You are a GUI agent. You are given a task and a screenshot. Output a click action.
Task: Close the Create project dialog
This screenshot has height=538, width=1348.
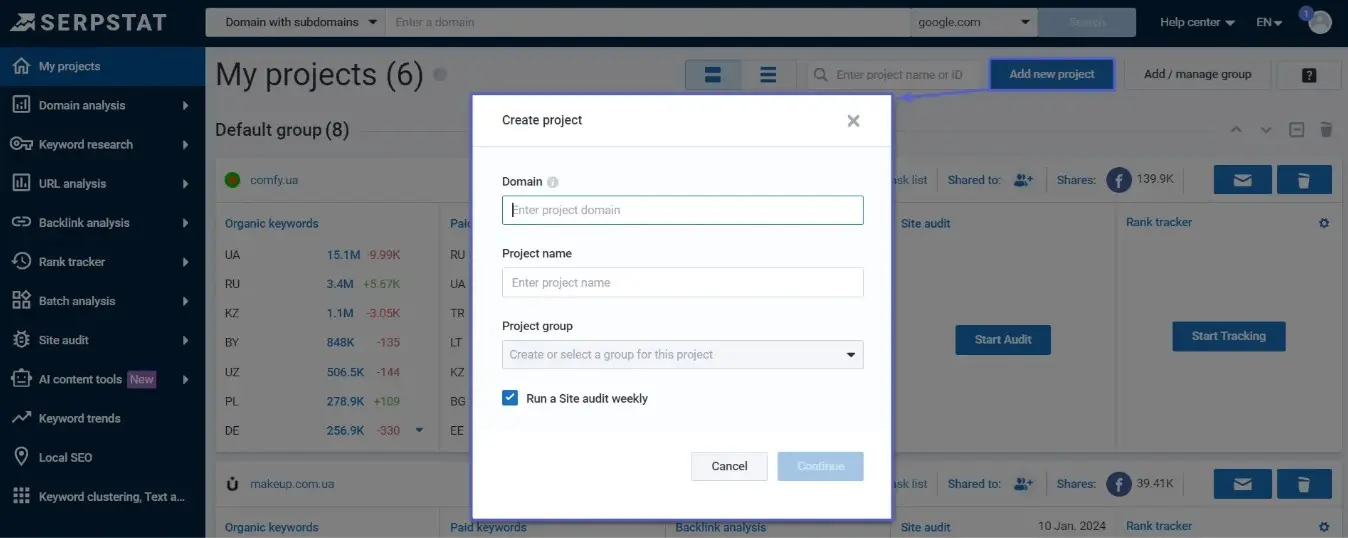pos(853,120)
